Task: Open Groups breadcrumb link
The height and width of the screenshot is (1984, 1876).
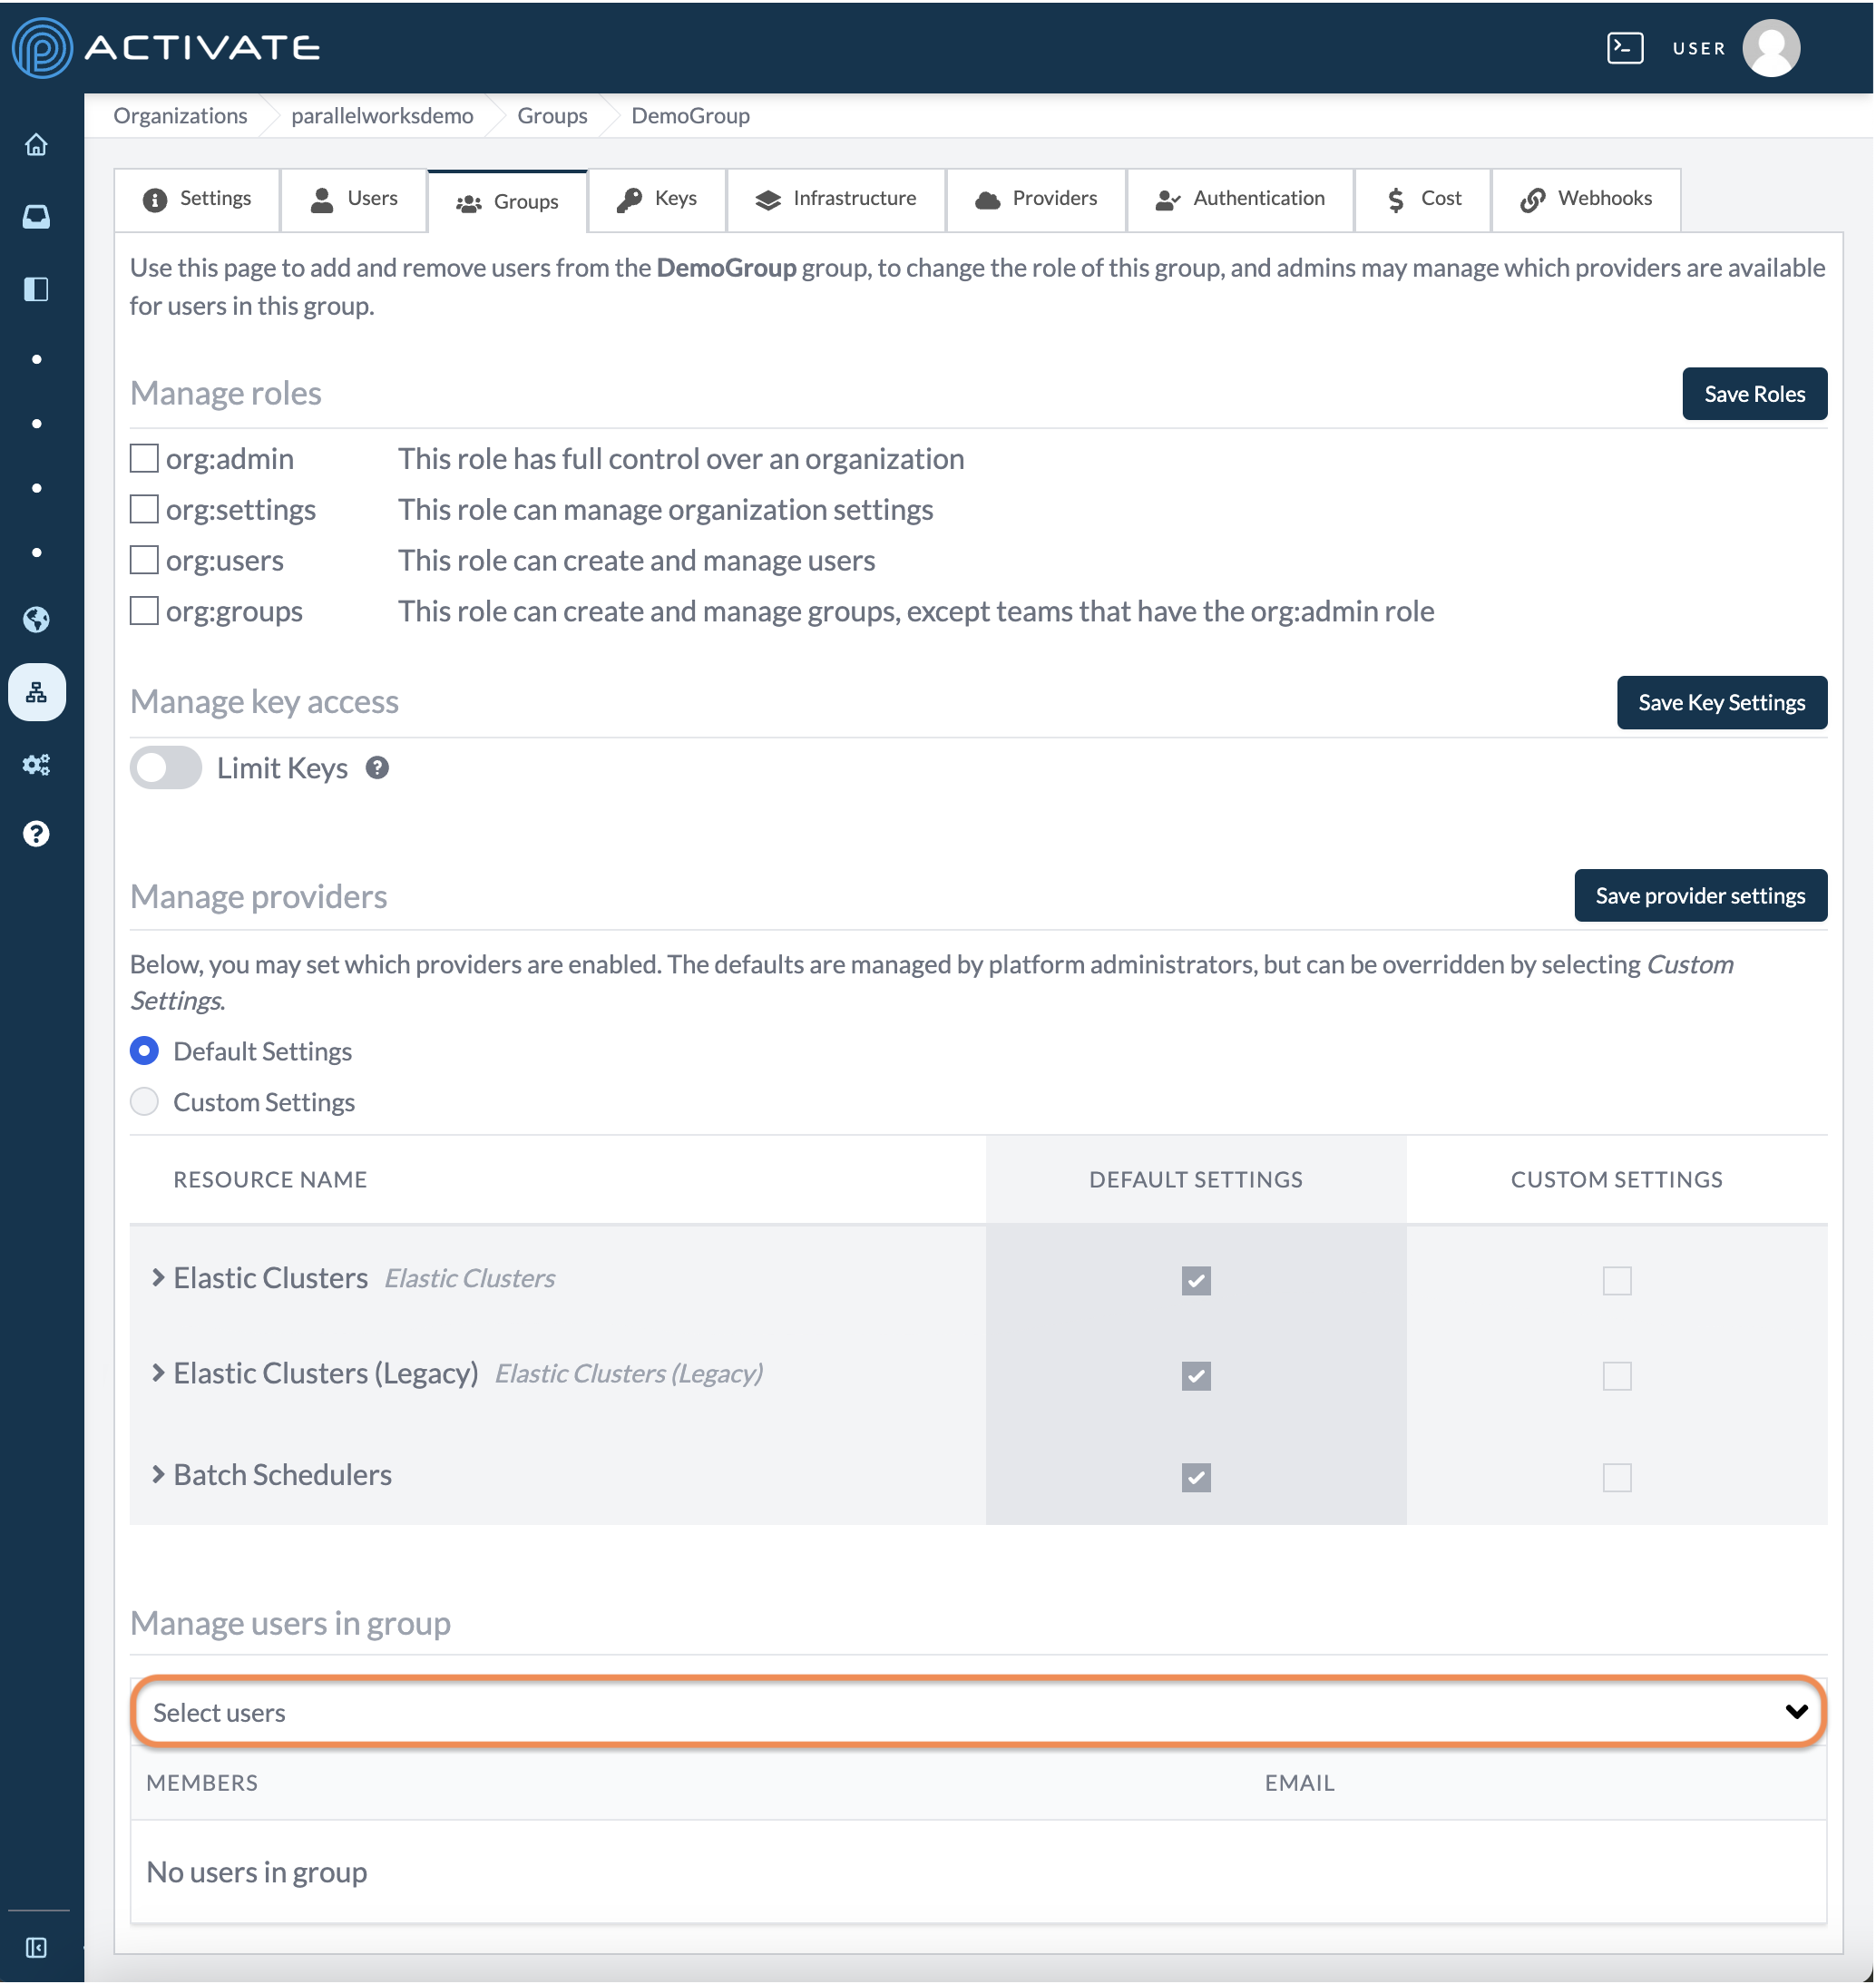Action: pyautogui.click(x=552, y=116)
